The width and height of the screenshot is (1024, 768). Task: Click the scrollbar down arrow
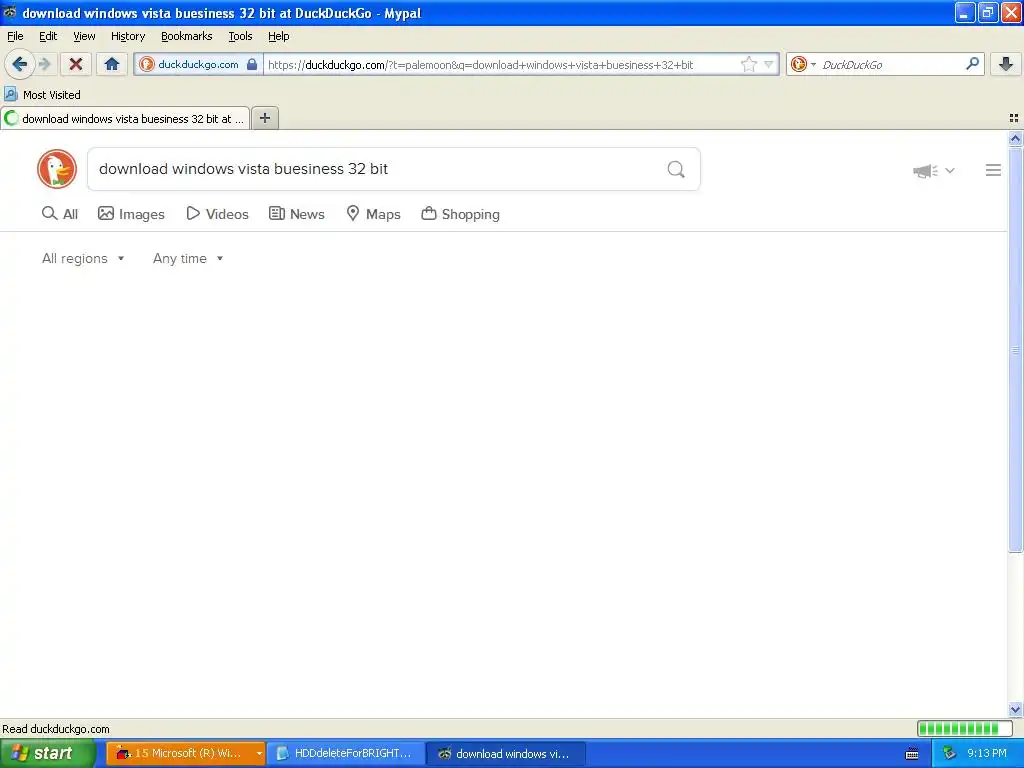tap(1015, 709)
